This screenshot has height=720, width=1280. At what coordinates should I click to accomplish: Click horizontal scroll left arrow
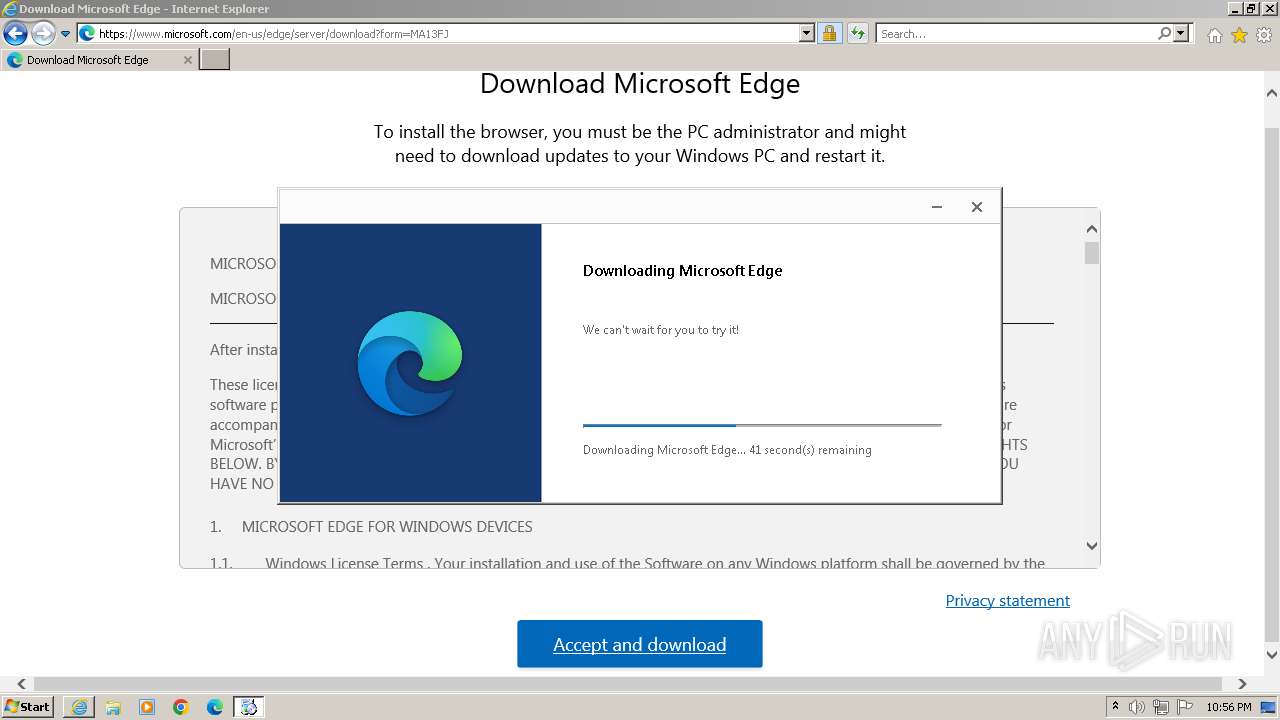point(21,685)
